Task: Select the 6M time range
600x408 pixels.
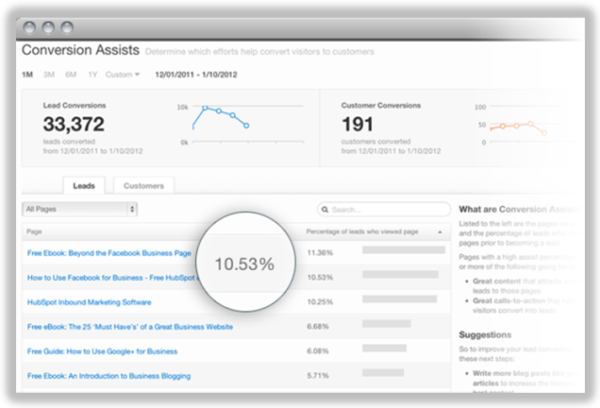Action: [x=71, y=74]
